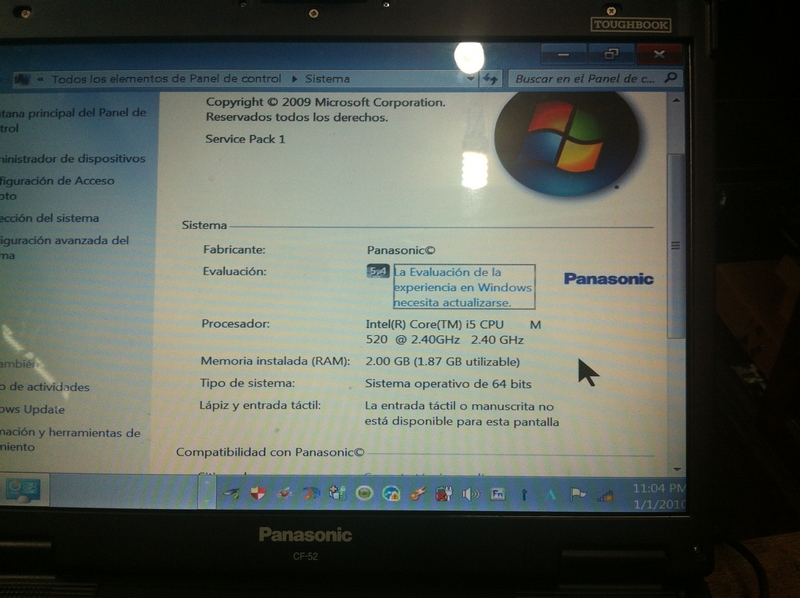
Task: Click the teal A-shaped tray icon
Action: (x=551, y=494)
